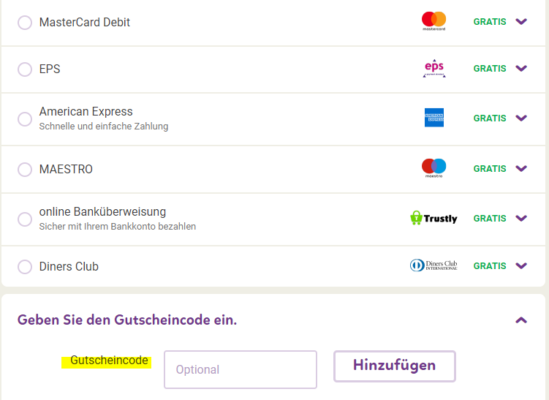
Task: Click the Trustly logo
Action: (433, 218)
